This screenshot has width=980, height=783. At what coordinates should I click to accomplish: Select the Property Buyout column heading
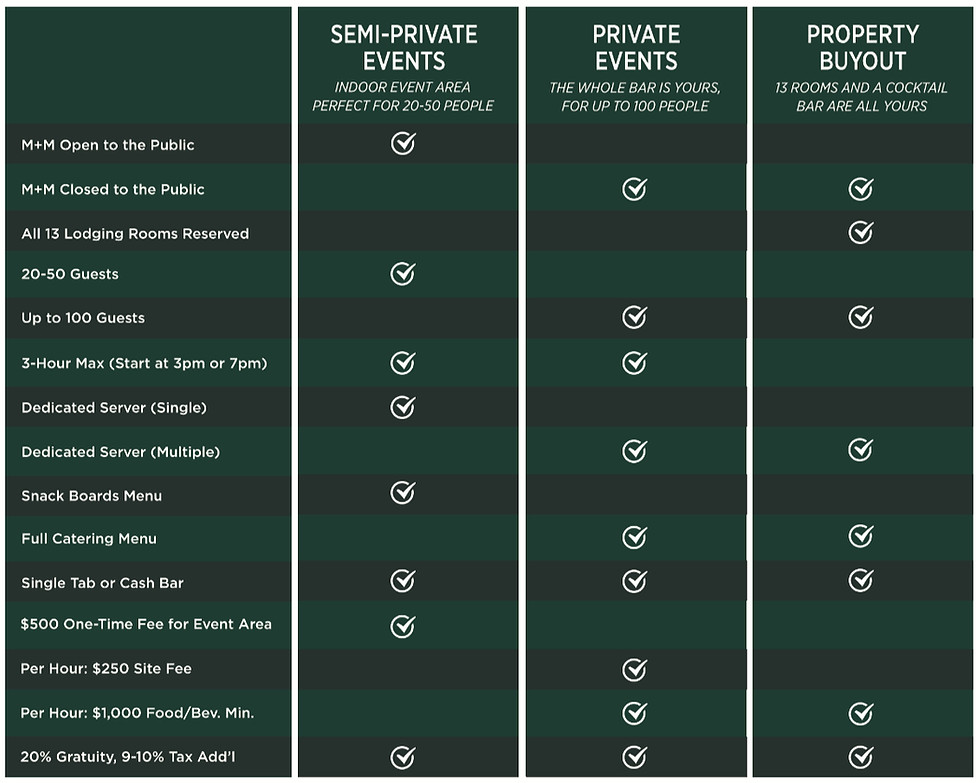(x=862, y=47)
